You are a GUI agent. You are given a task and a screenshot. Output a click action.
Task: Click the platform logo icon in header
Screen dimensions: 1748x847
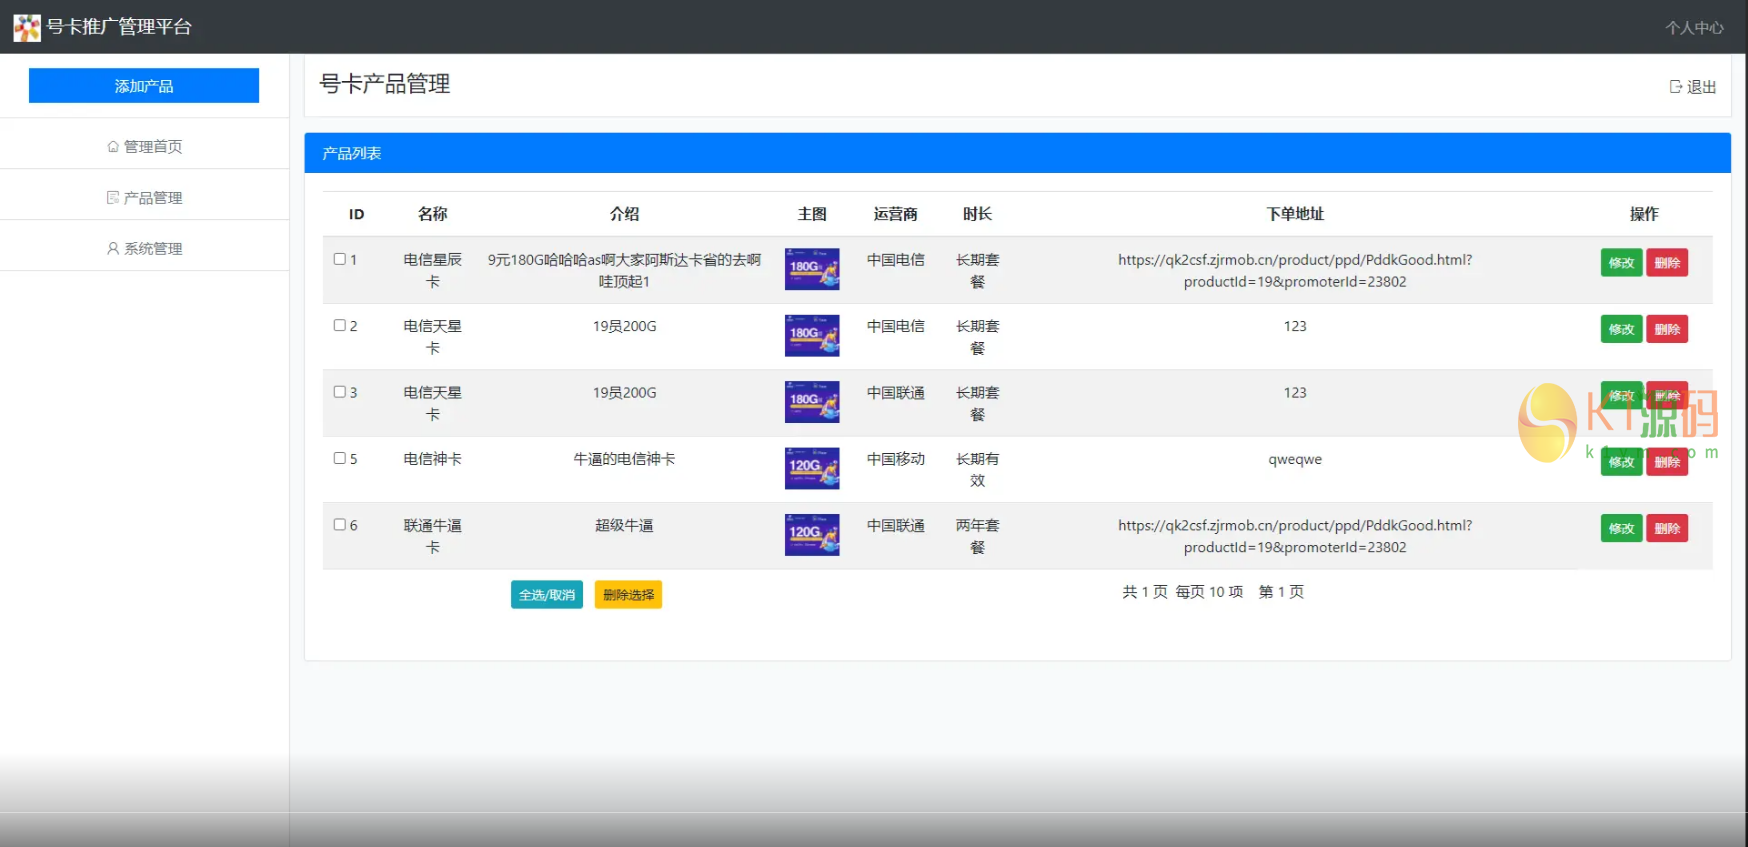tap(27, 27)
